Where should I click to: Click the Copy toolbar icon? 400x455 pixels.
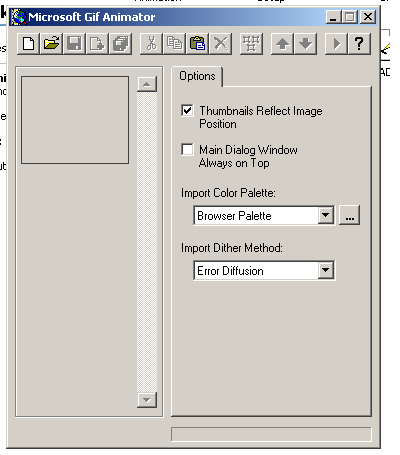174,44
